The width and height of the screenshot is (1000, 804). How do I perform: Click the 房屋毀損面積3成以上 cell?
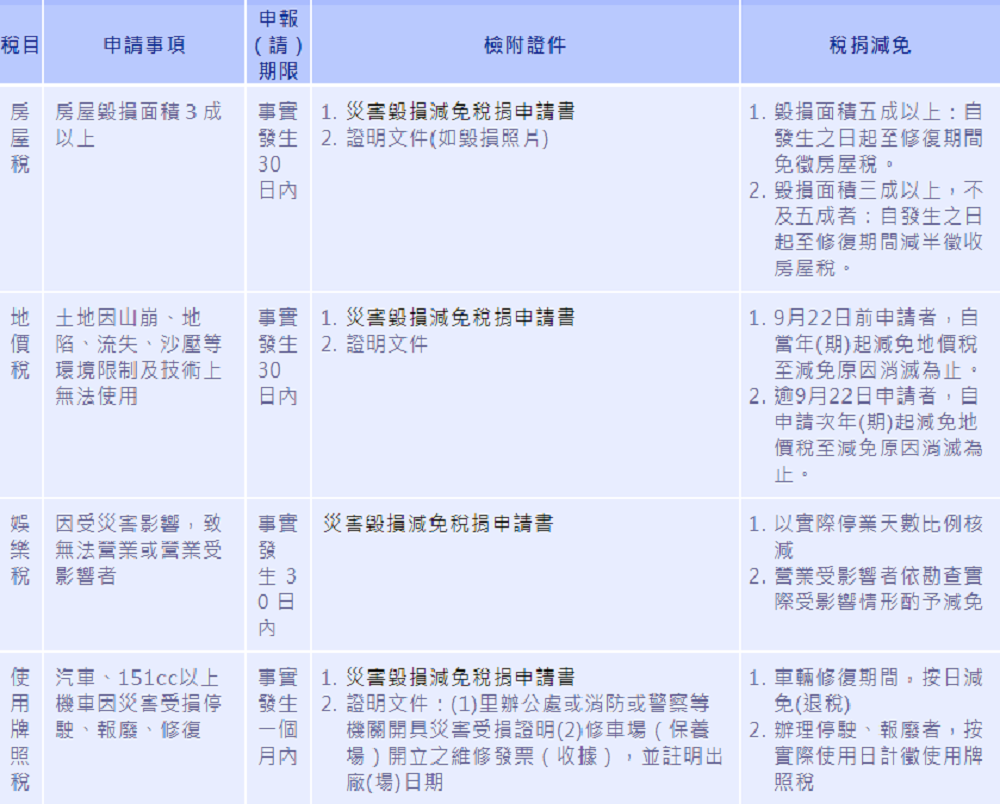[x=138, y=124]
